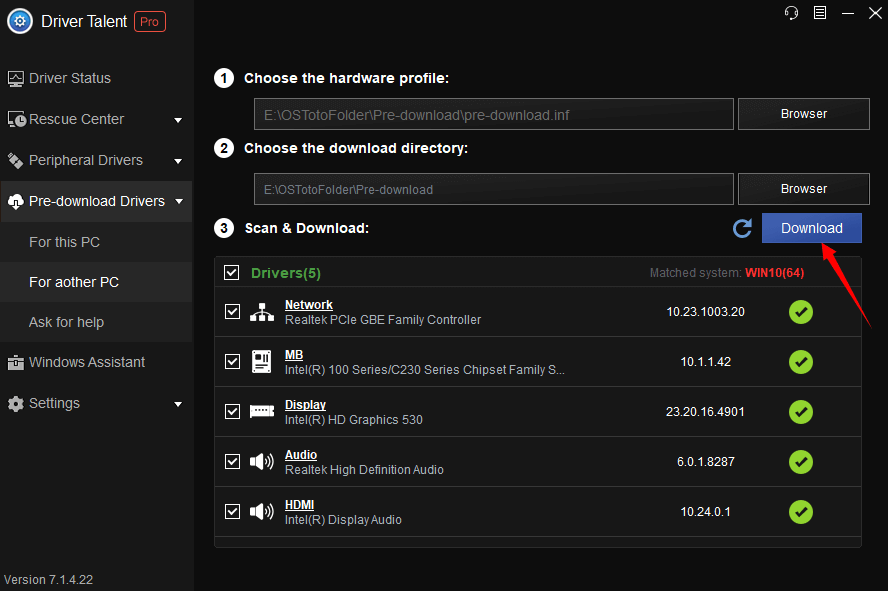Viewport: 888px width, 591px height.
Task: Uncheck the MB driver checkbox
Action: pyautogui.click(x=232, y=362)
